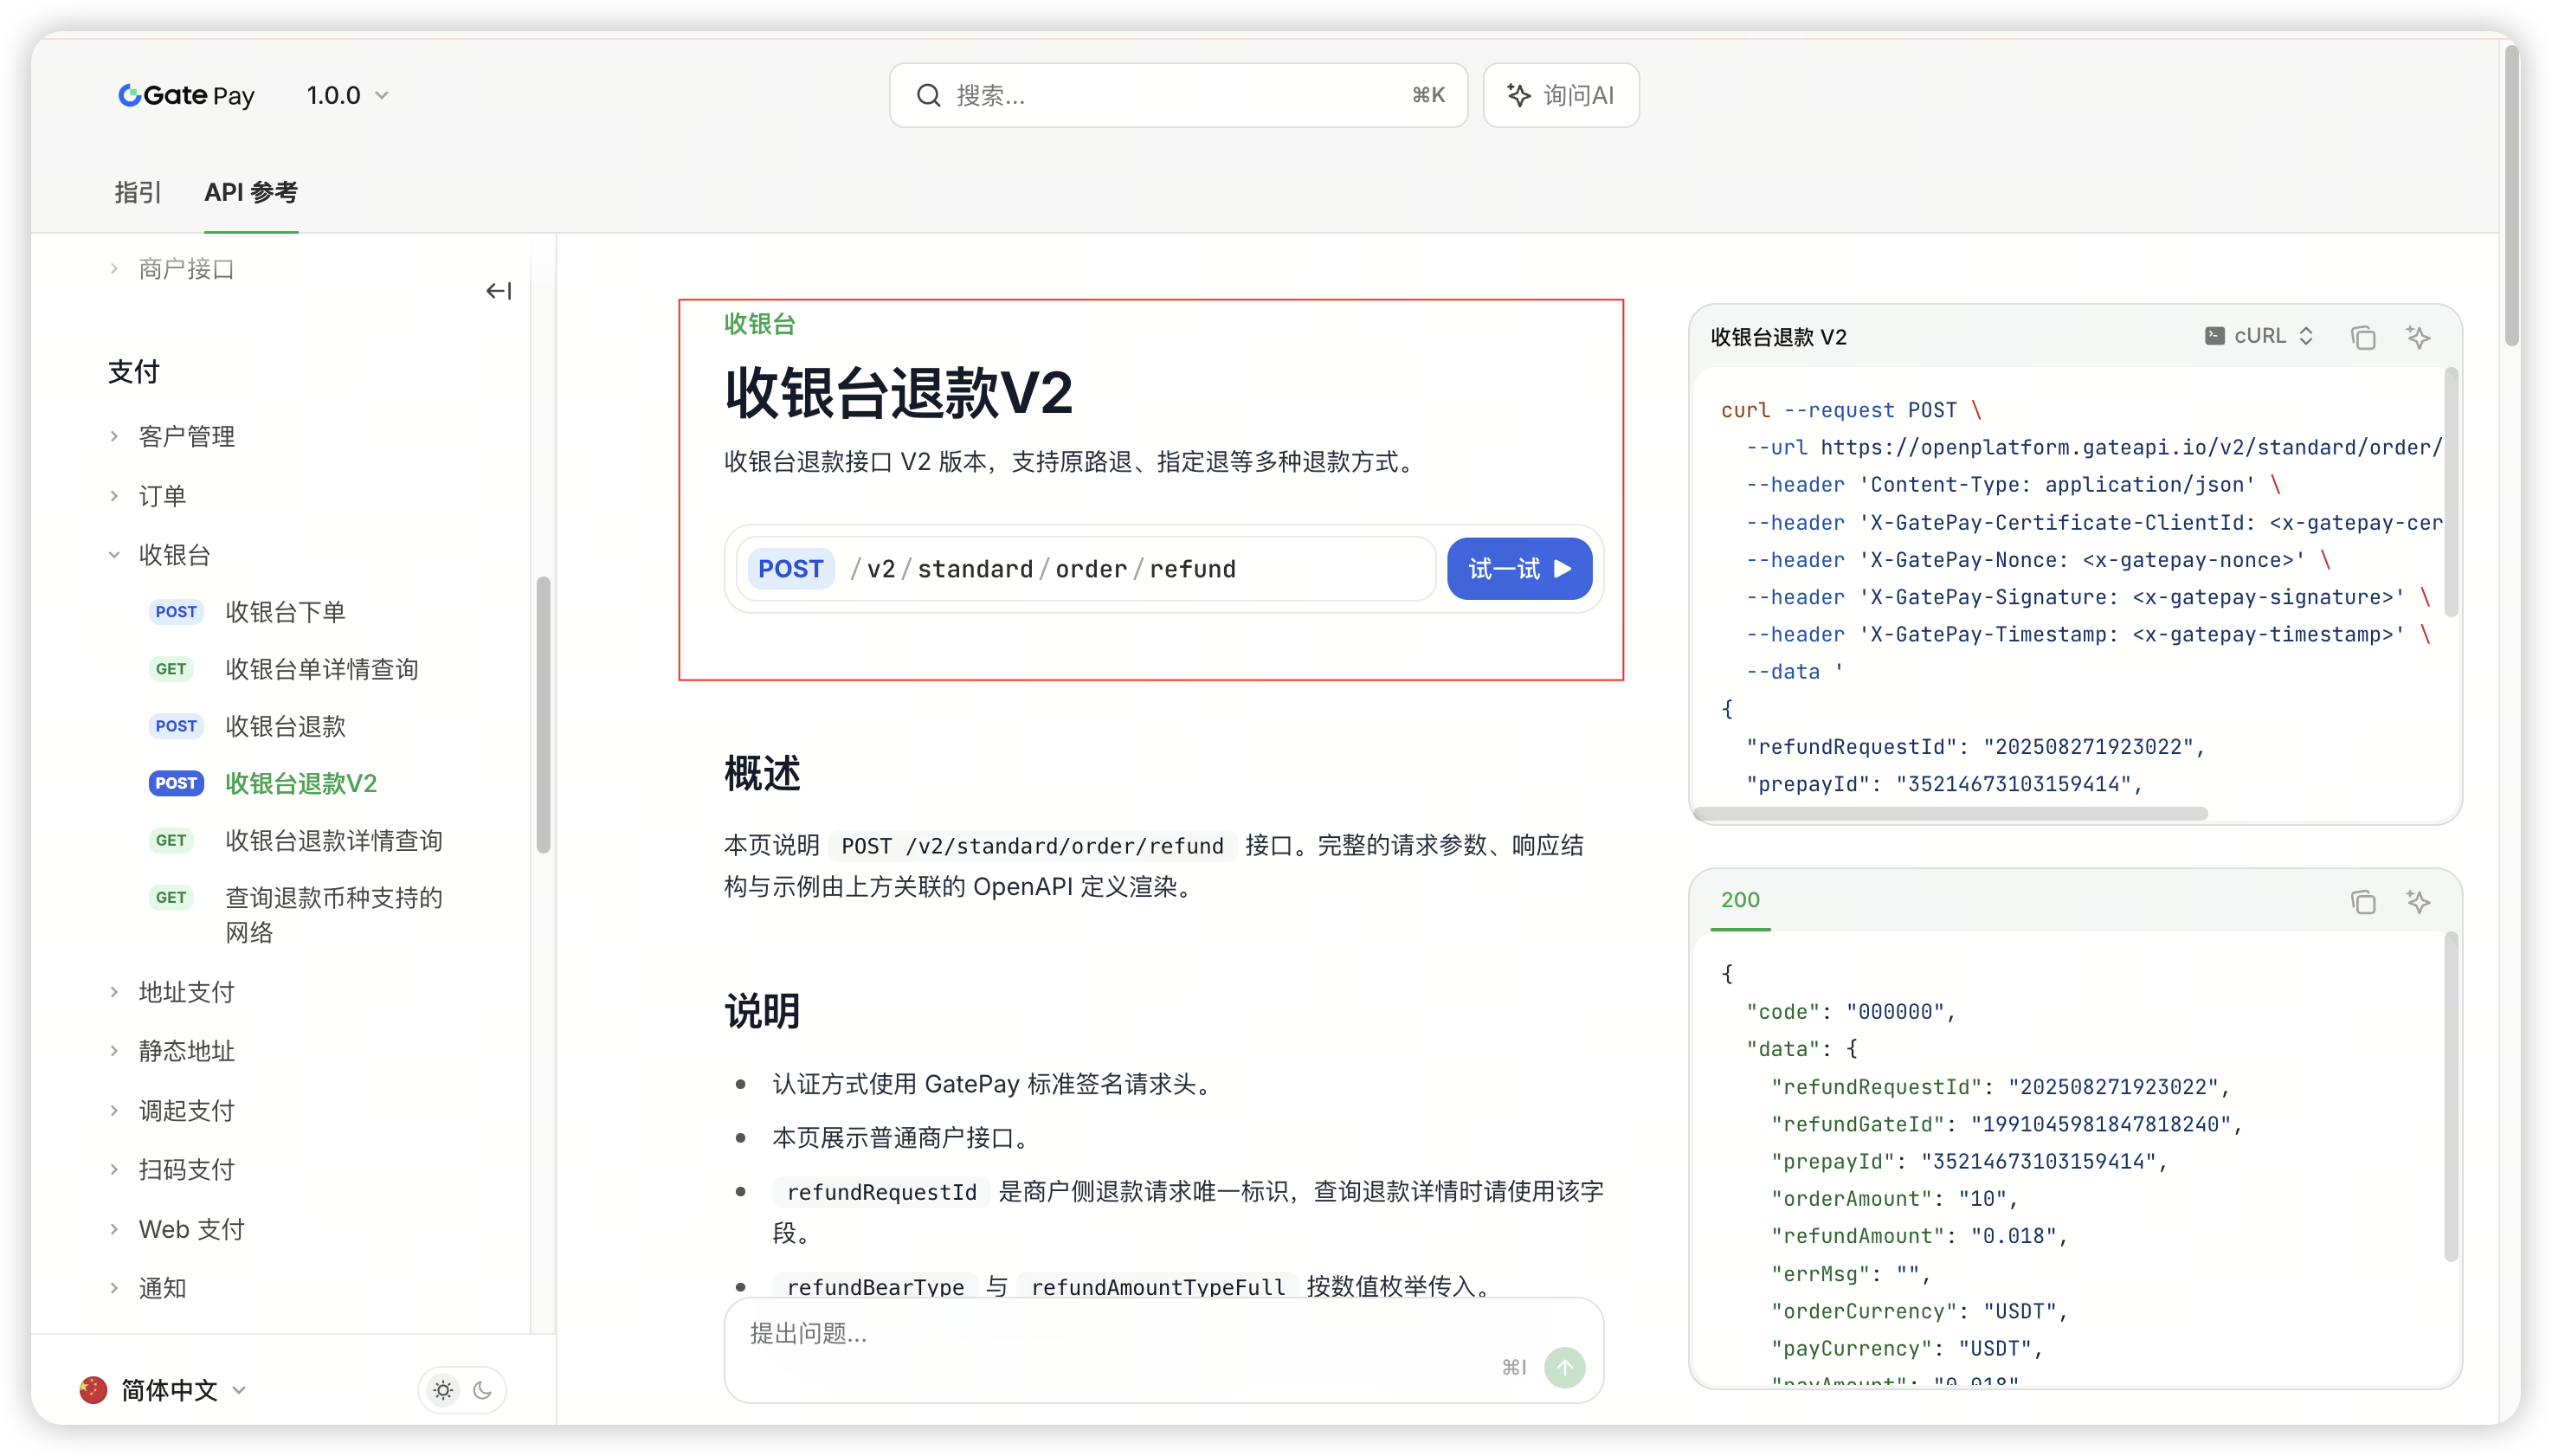Select the 200 response tab
Viewport: 2552px width, 1456px height.
(x=1740, y=900)
